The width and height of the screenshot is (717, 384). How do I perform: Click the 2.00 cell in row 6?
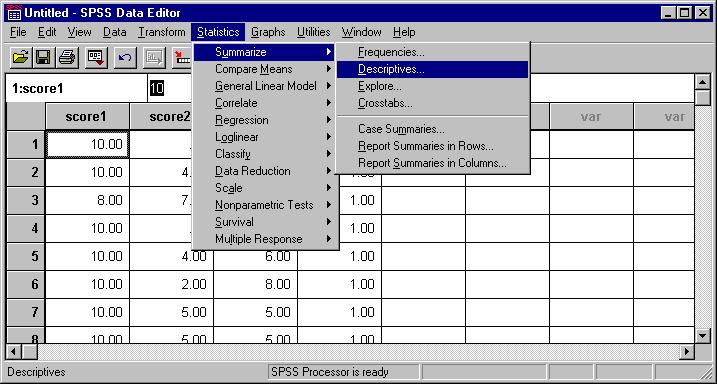tap(171, 284)
